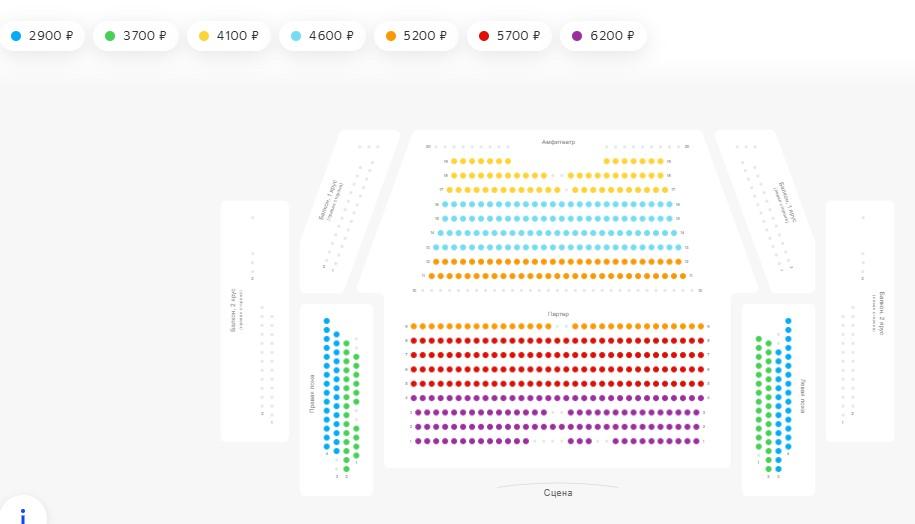Toggle the 4100 ₽ price filter

coord(230,36)
